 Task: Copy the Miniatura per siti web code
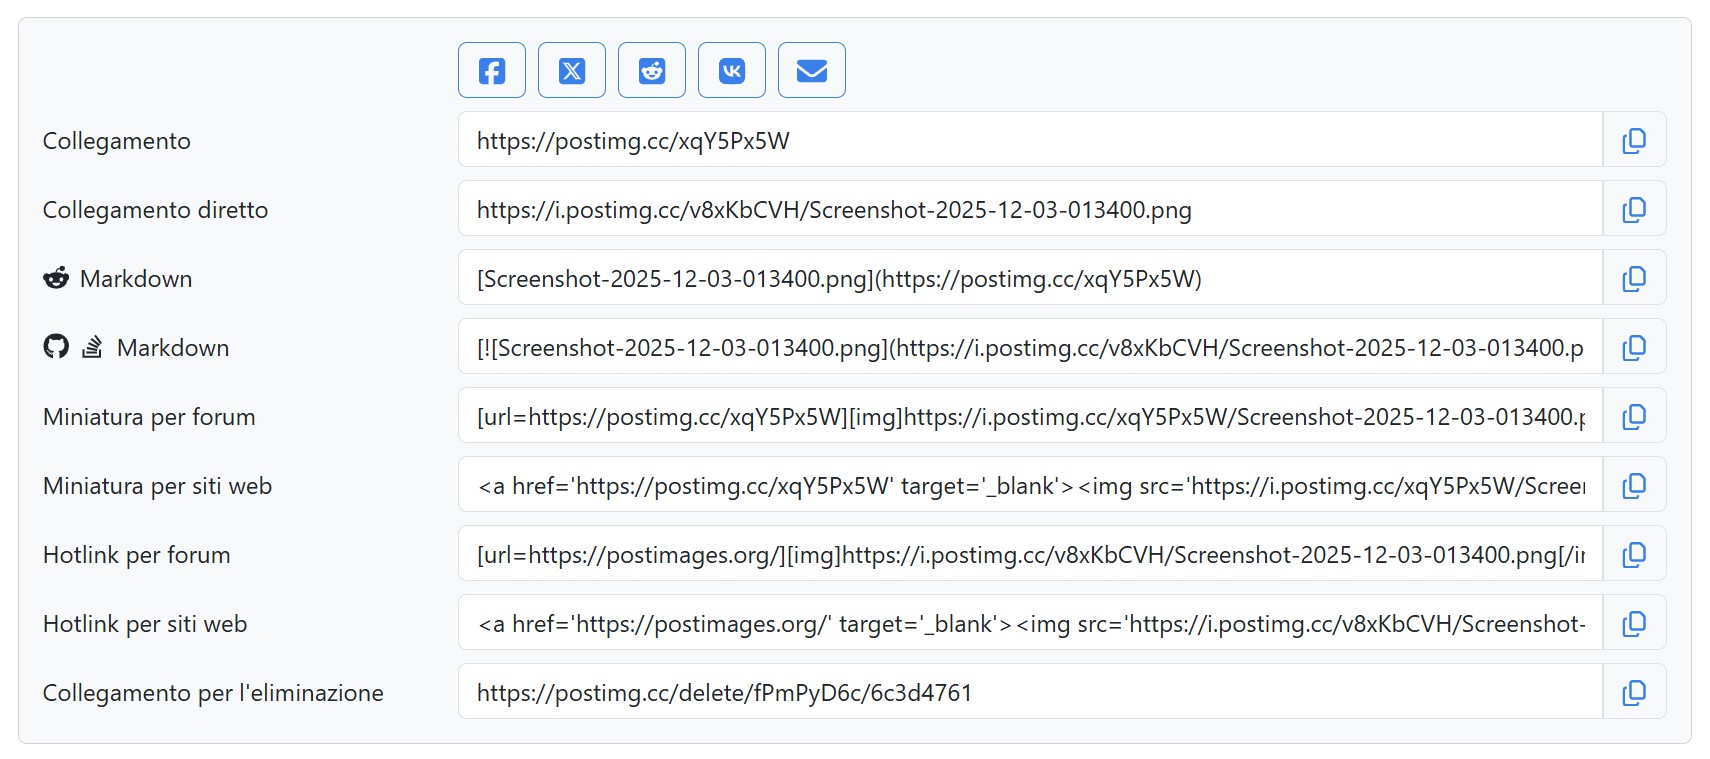1634,485
